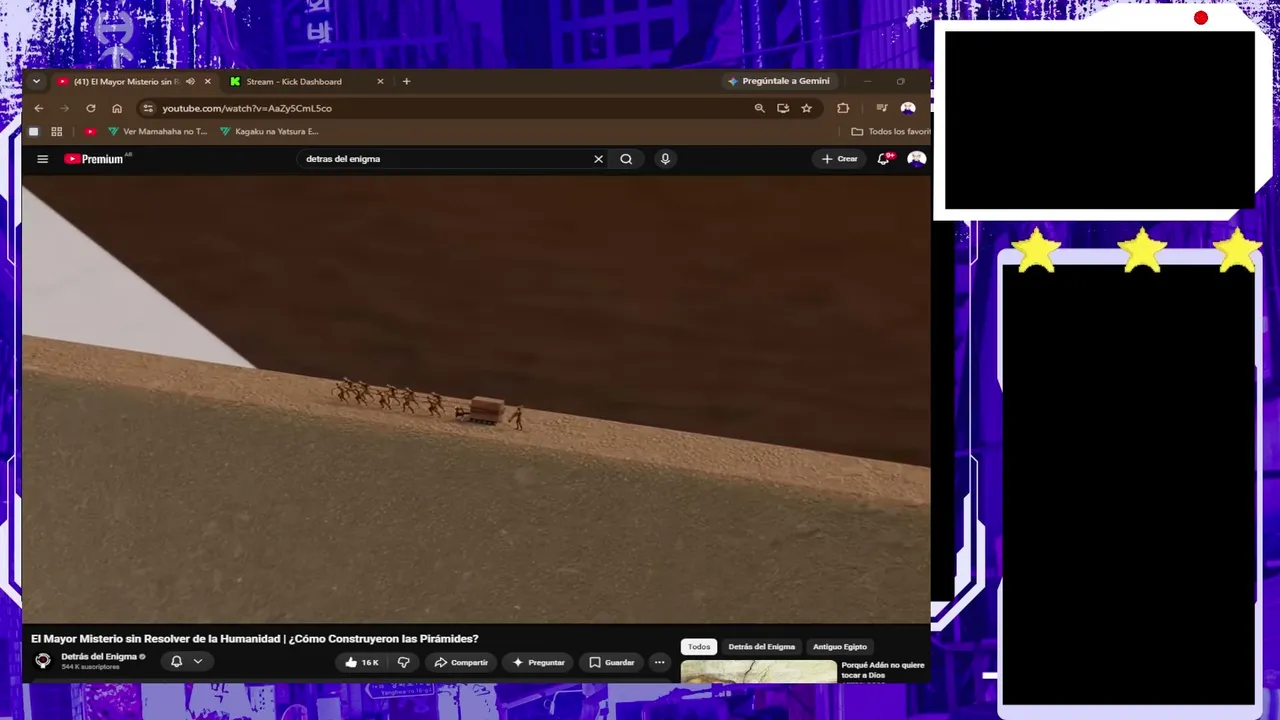Click the video player to pause

coord(476,400)
